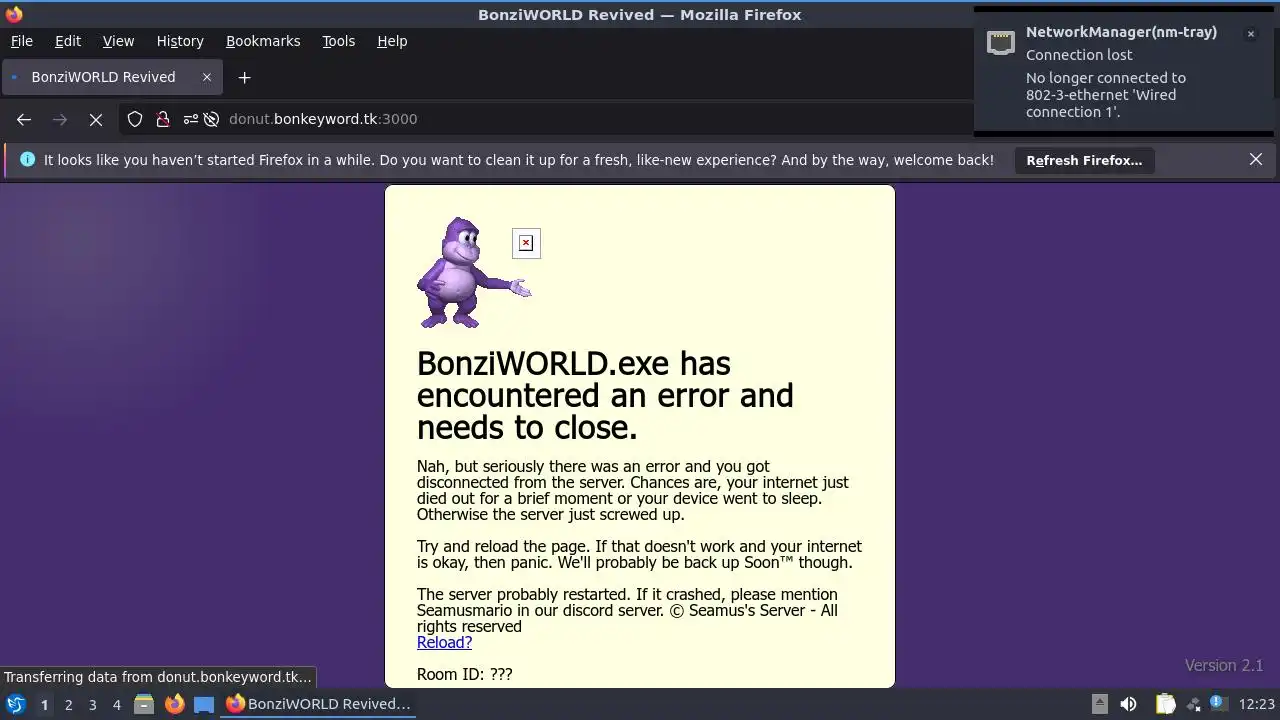Click 'Transferring data from donut.bonkeyword.tk' status text
Viewport: 1280px width, 720px height.
[158, 677]
